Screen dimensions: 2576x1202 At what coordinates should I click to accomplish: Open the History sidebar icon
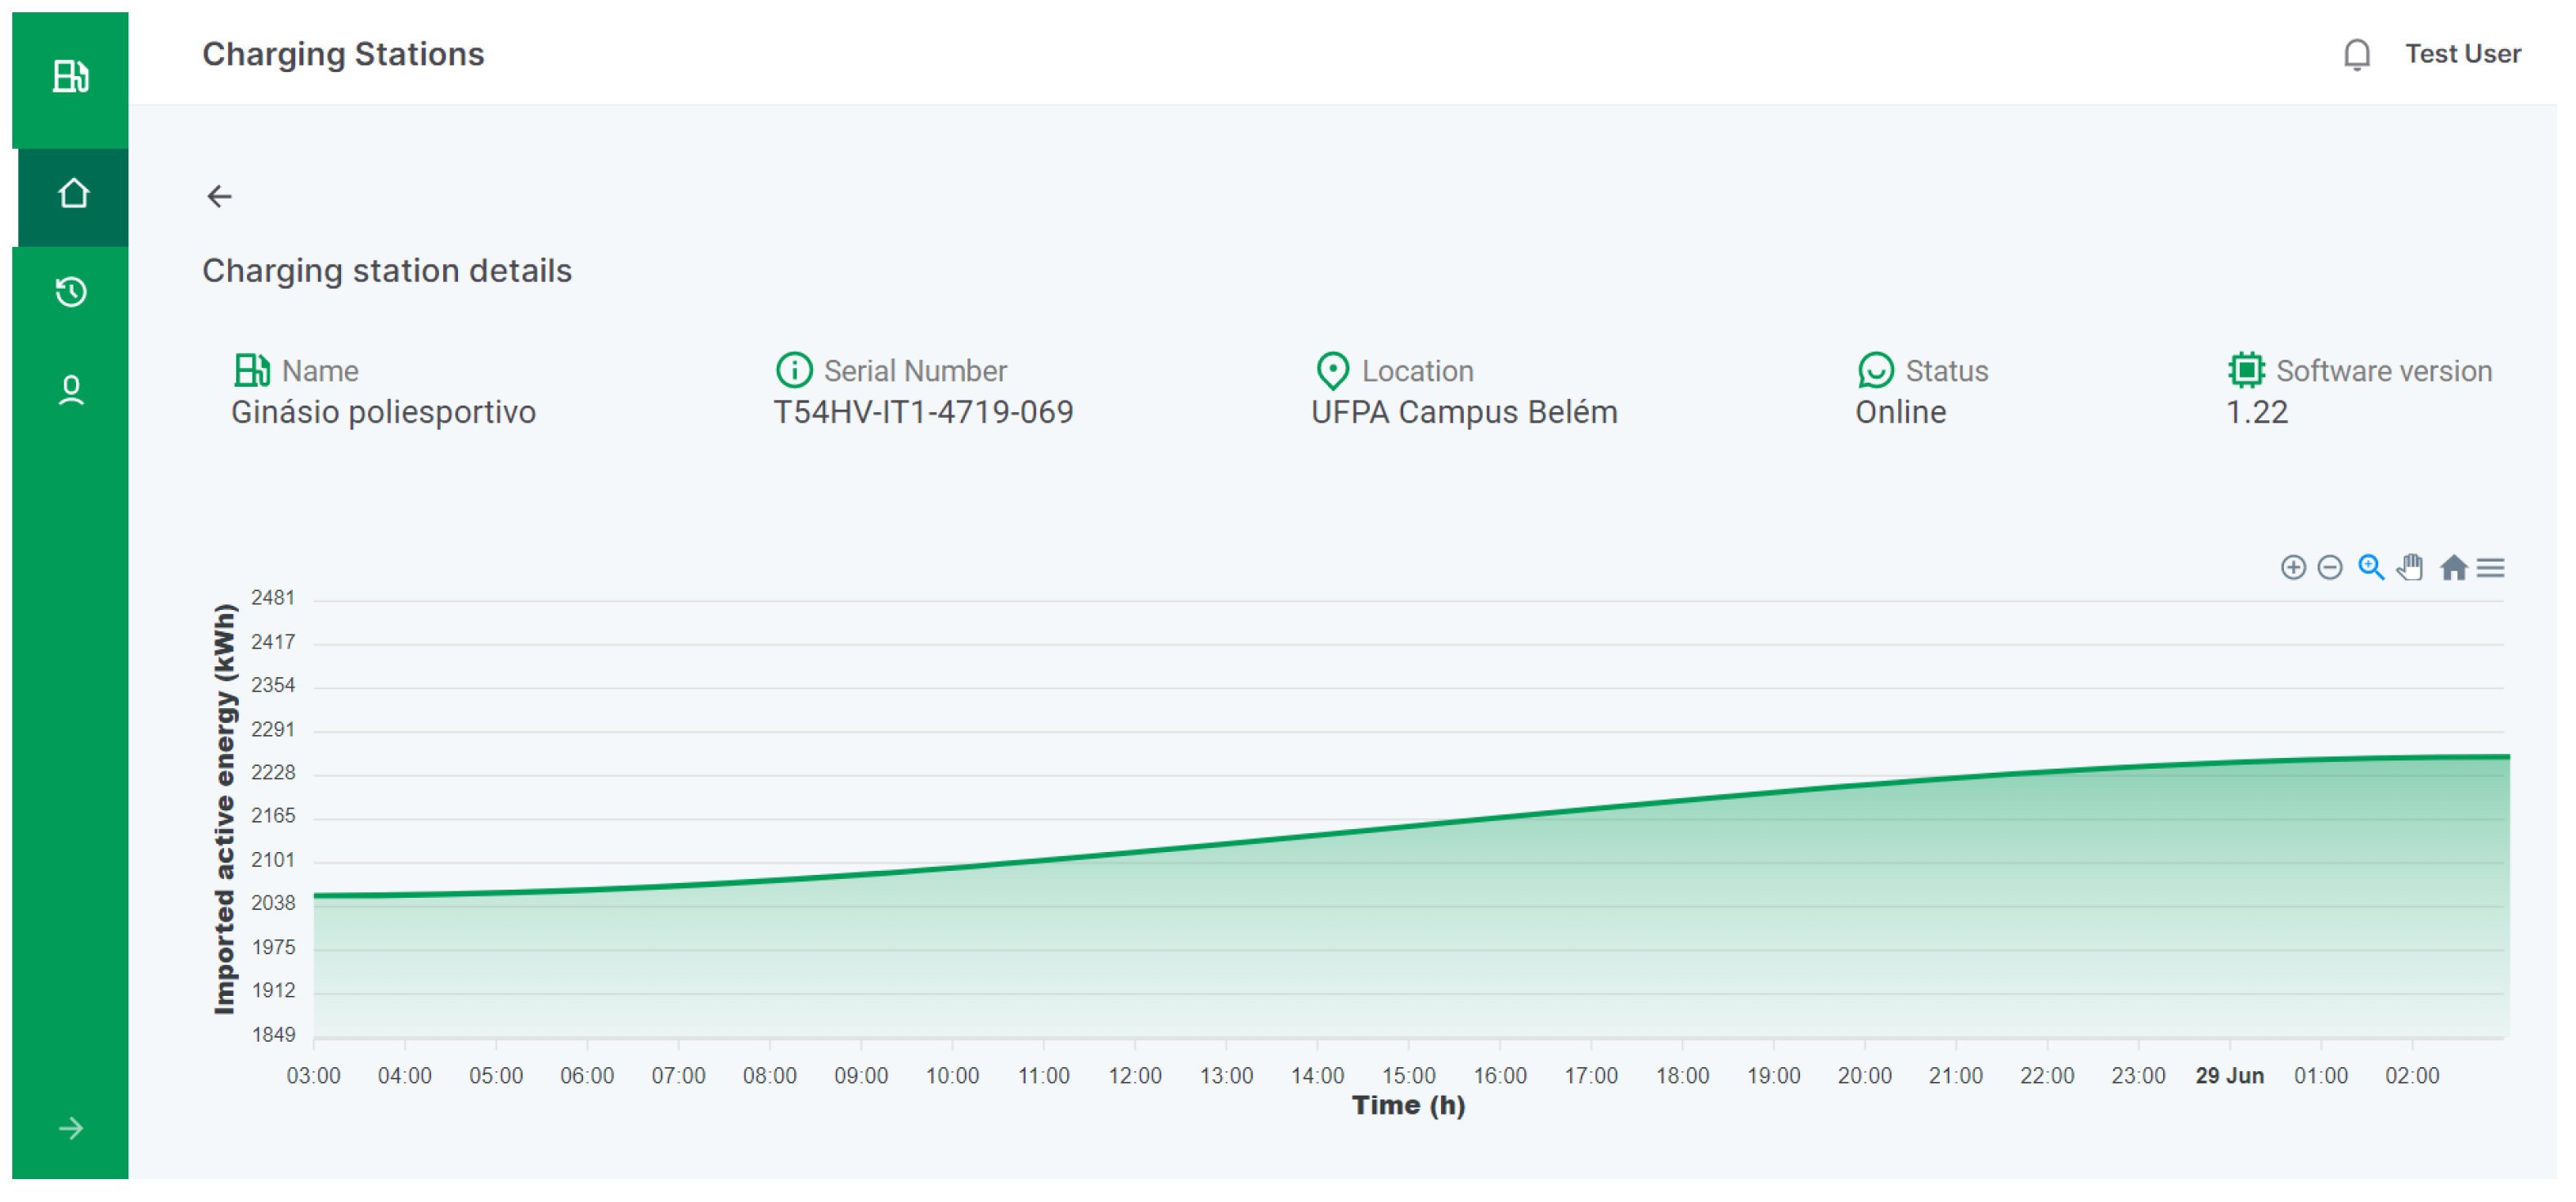tap(71, 292)
